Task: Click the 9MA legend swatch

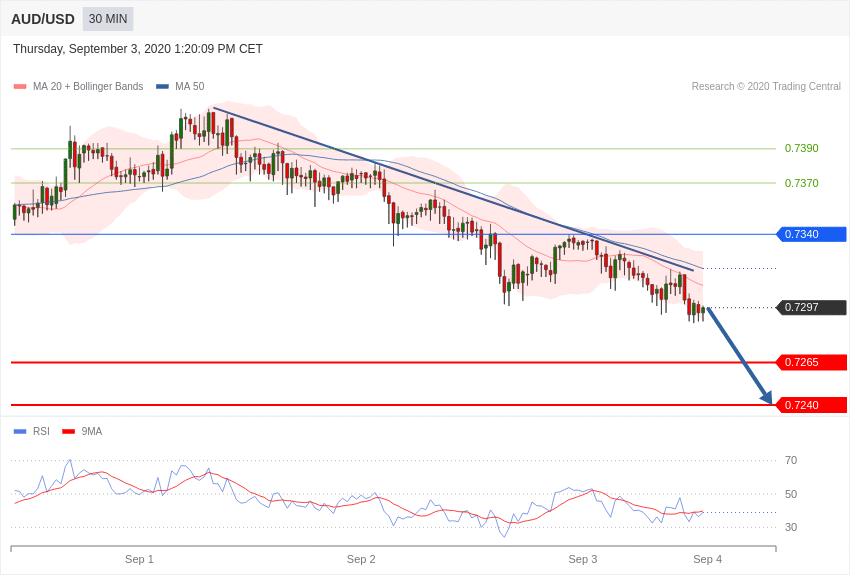Action: [x=68, y=431]
